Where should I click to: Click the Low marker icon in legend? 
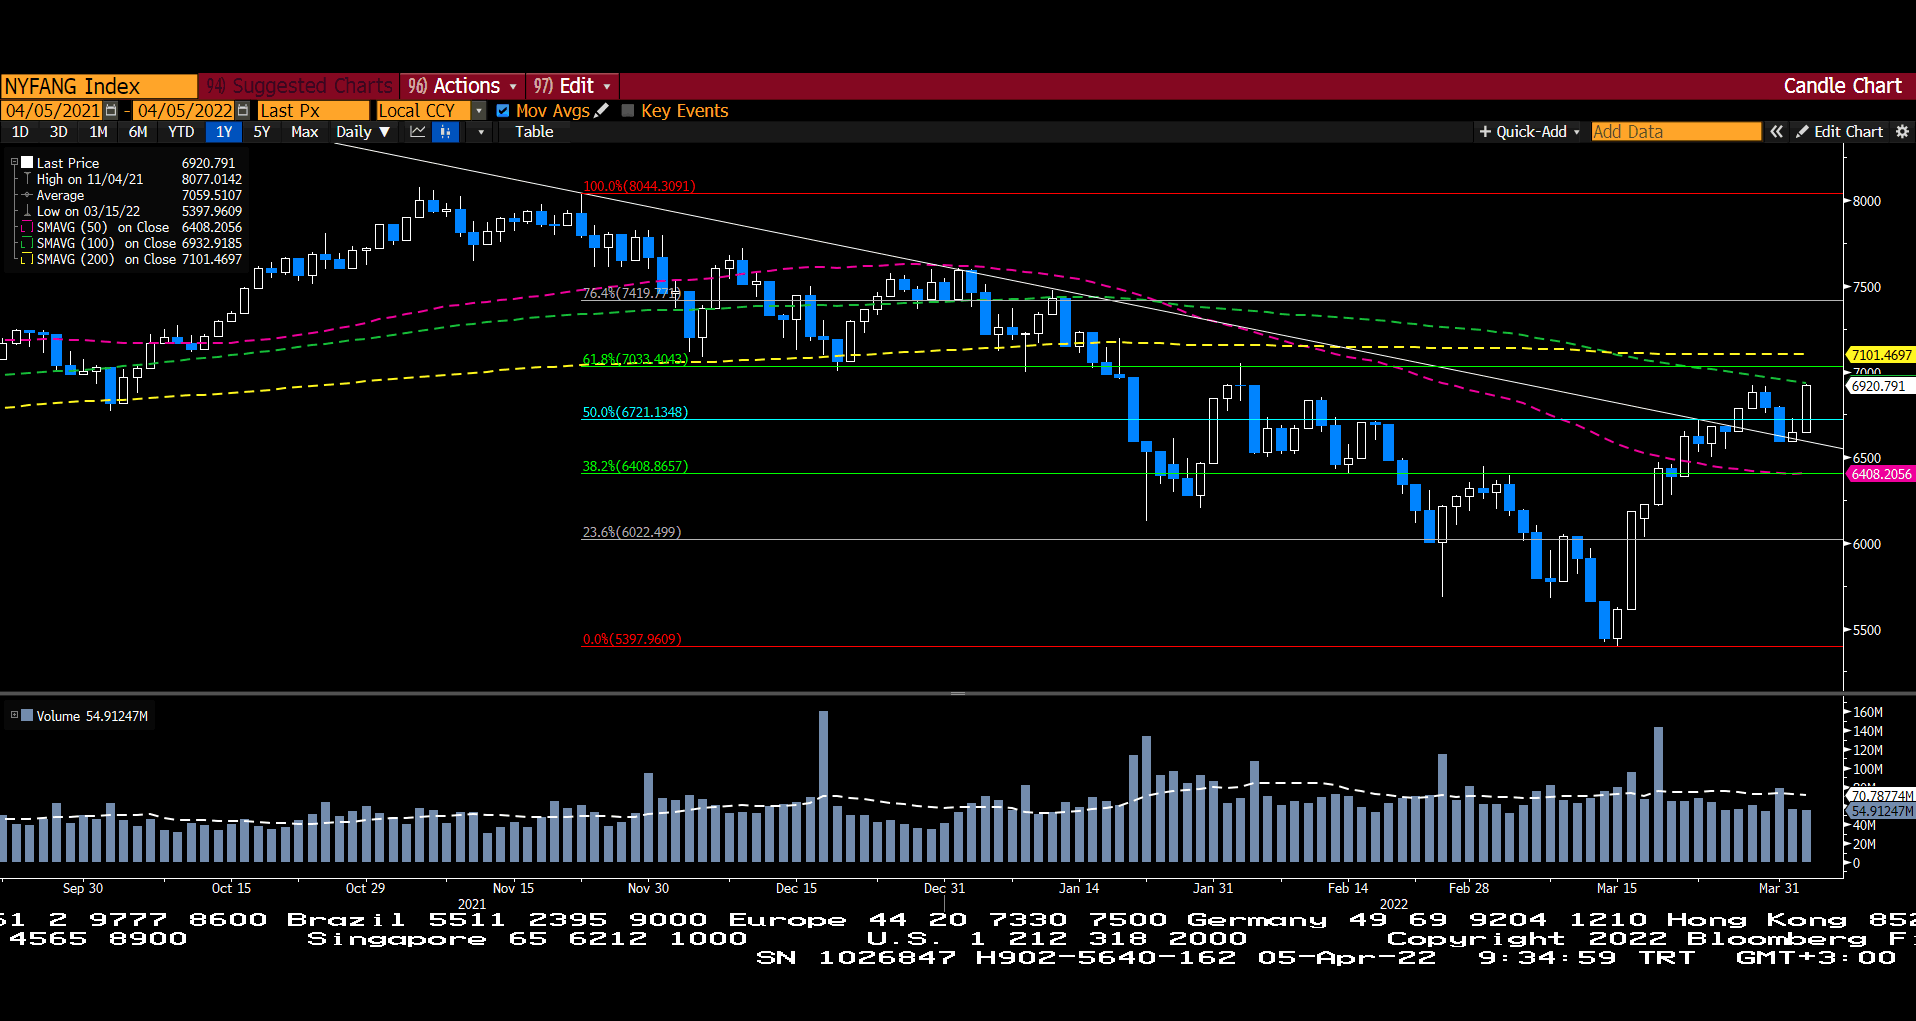click(x=27, y=211)
